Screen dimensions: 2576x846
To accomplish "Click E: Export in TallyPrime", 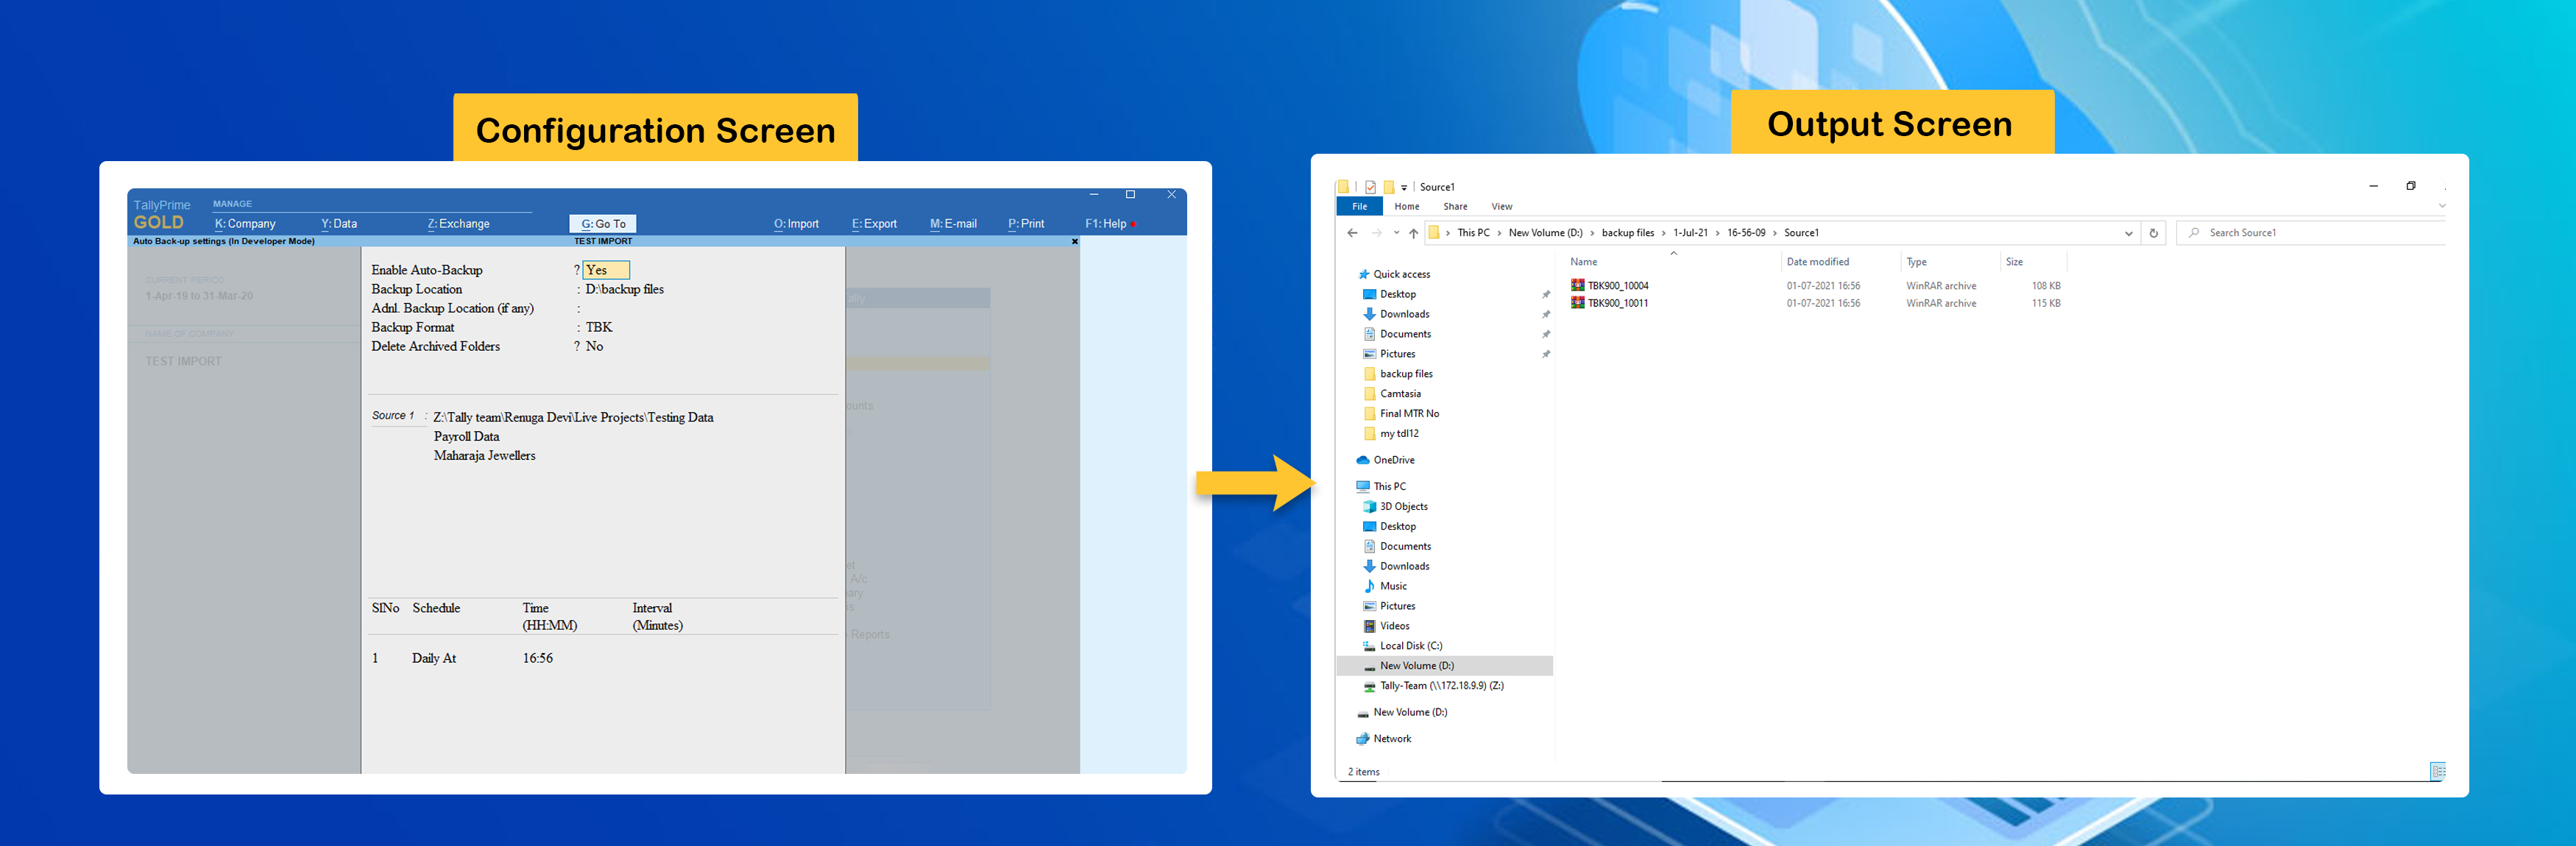I will pos(874,224).
